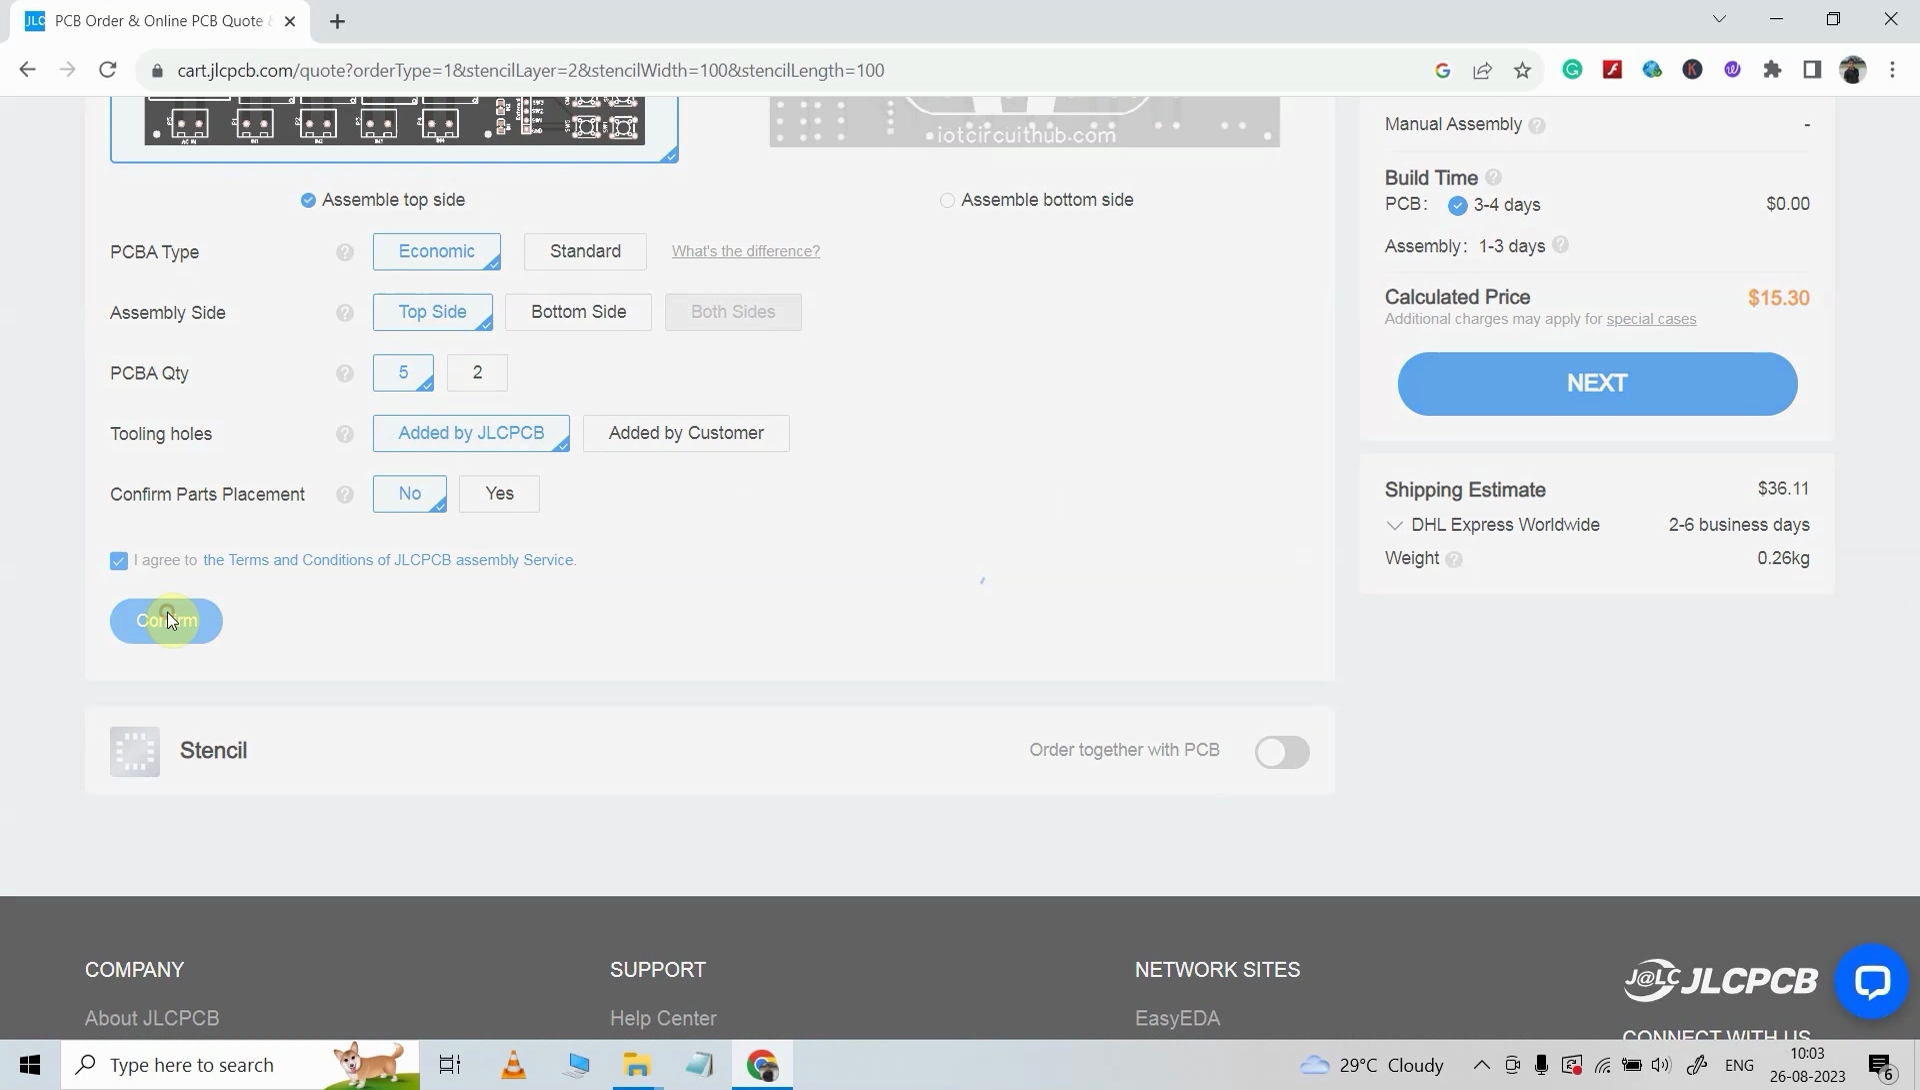Open the JLCPCB live chat bubble

pyautogui.click(x=1871, y=980)
